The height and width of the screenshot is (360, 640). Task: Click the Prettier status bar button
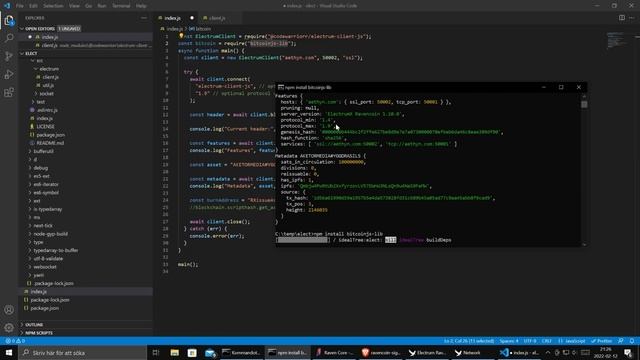[x=602, y=341]
